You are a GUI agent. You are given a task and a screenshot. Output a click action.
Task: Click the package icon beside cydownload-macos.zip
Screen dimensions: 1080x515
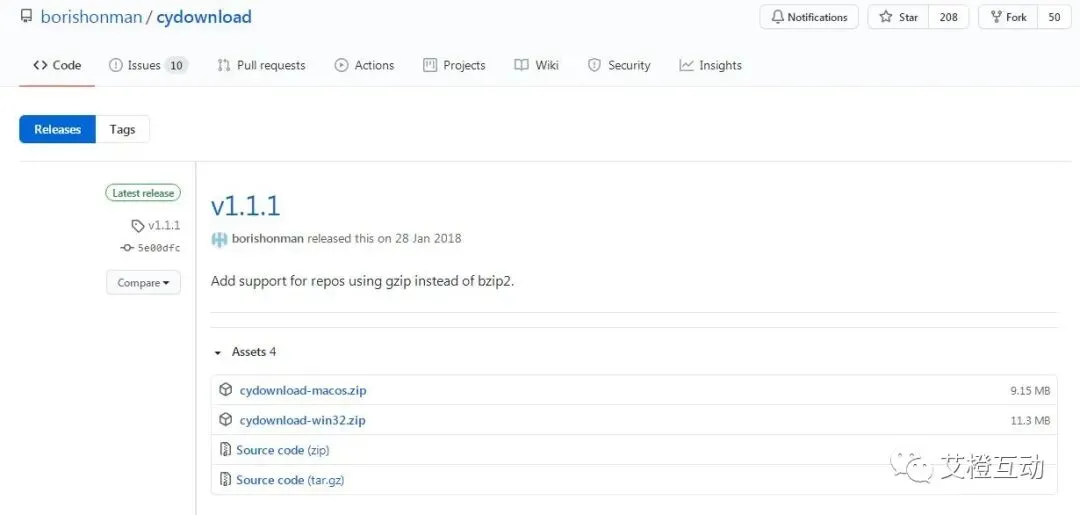pyautogui.click(x=225, y=390)
